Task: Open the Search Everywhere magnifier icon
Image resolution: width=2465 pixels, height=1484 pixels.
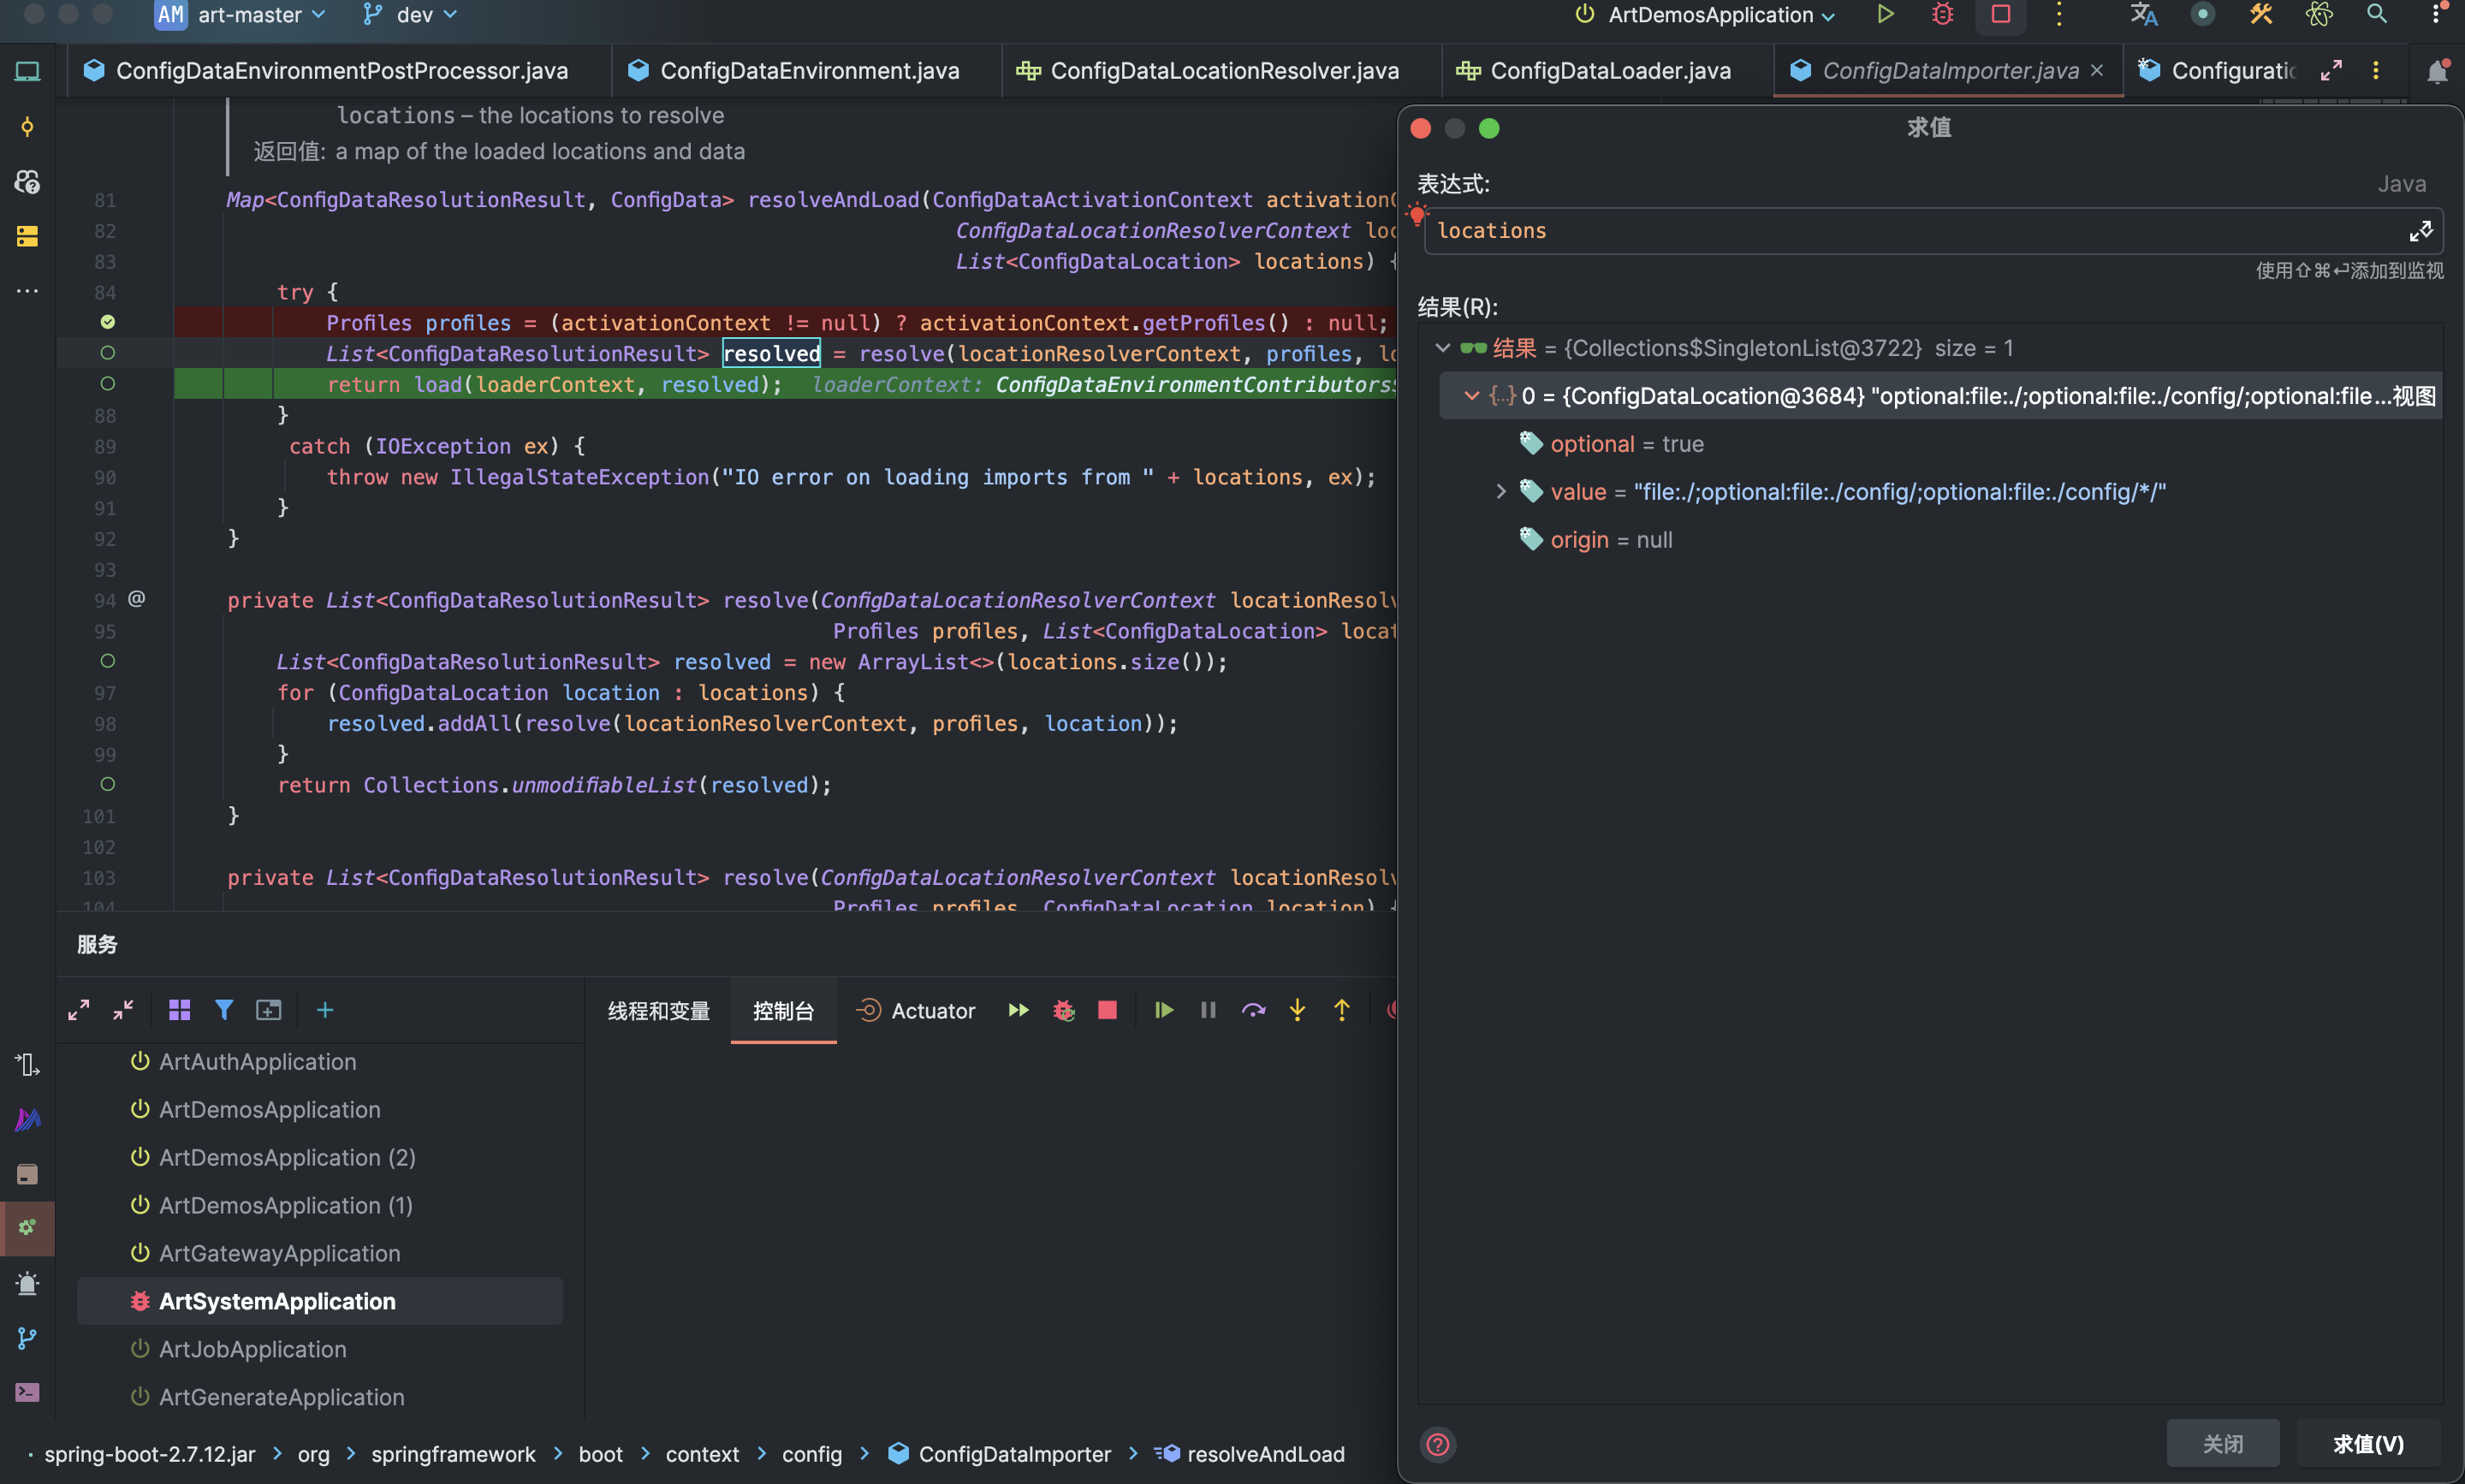Action: coord(2377,14)
